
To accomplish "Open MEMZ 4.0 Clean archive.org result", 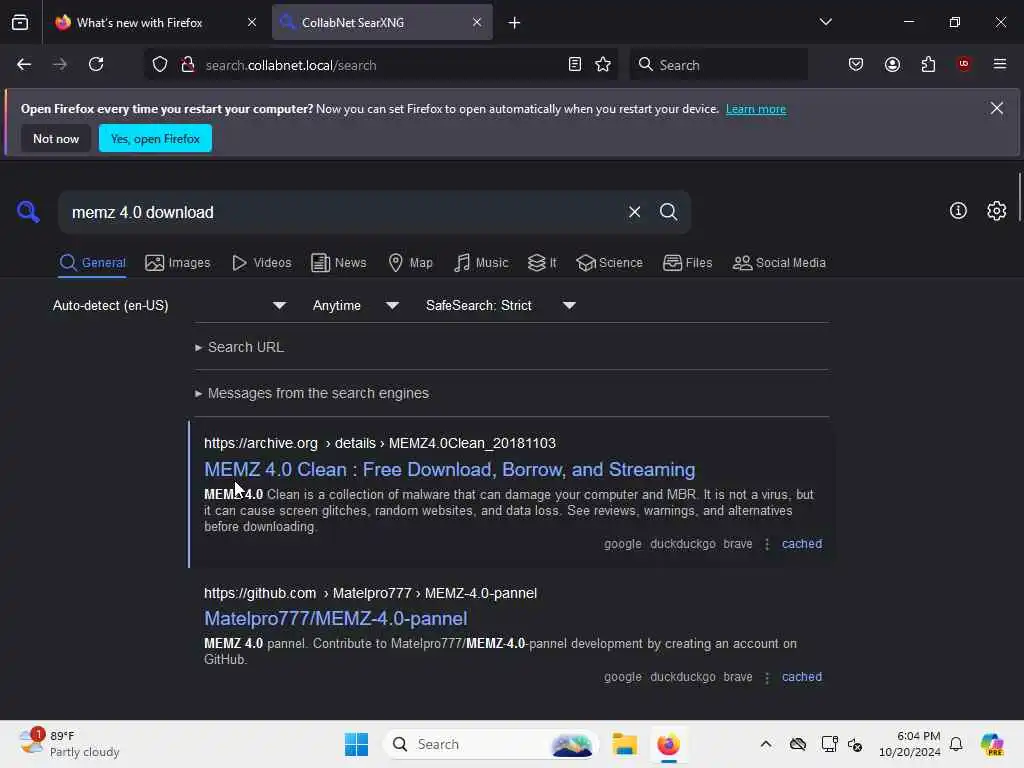I will (x=449, y=470).
